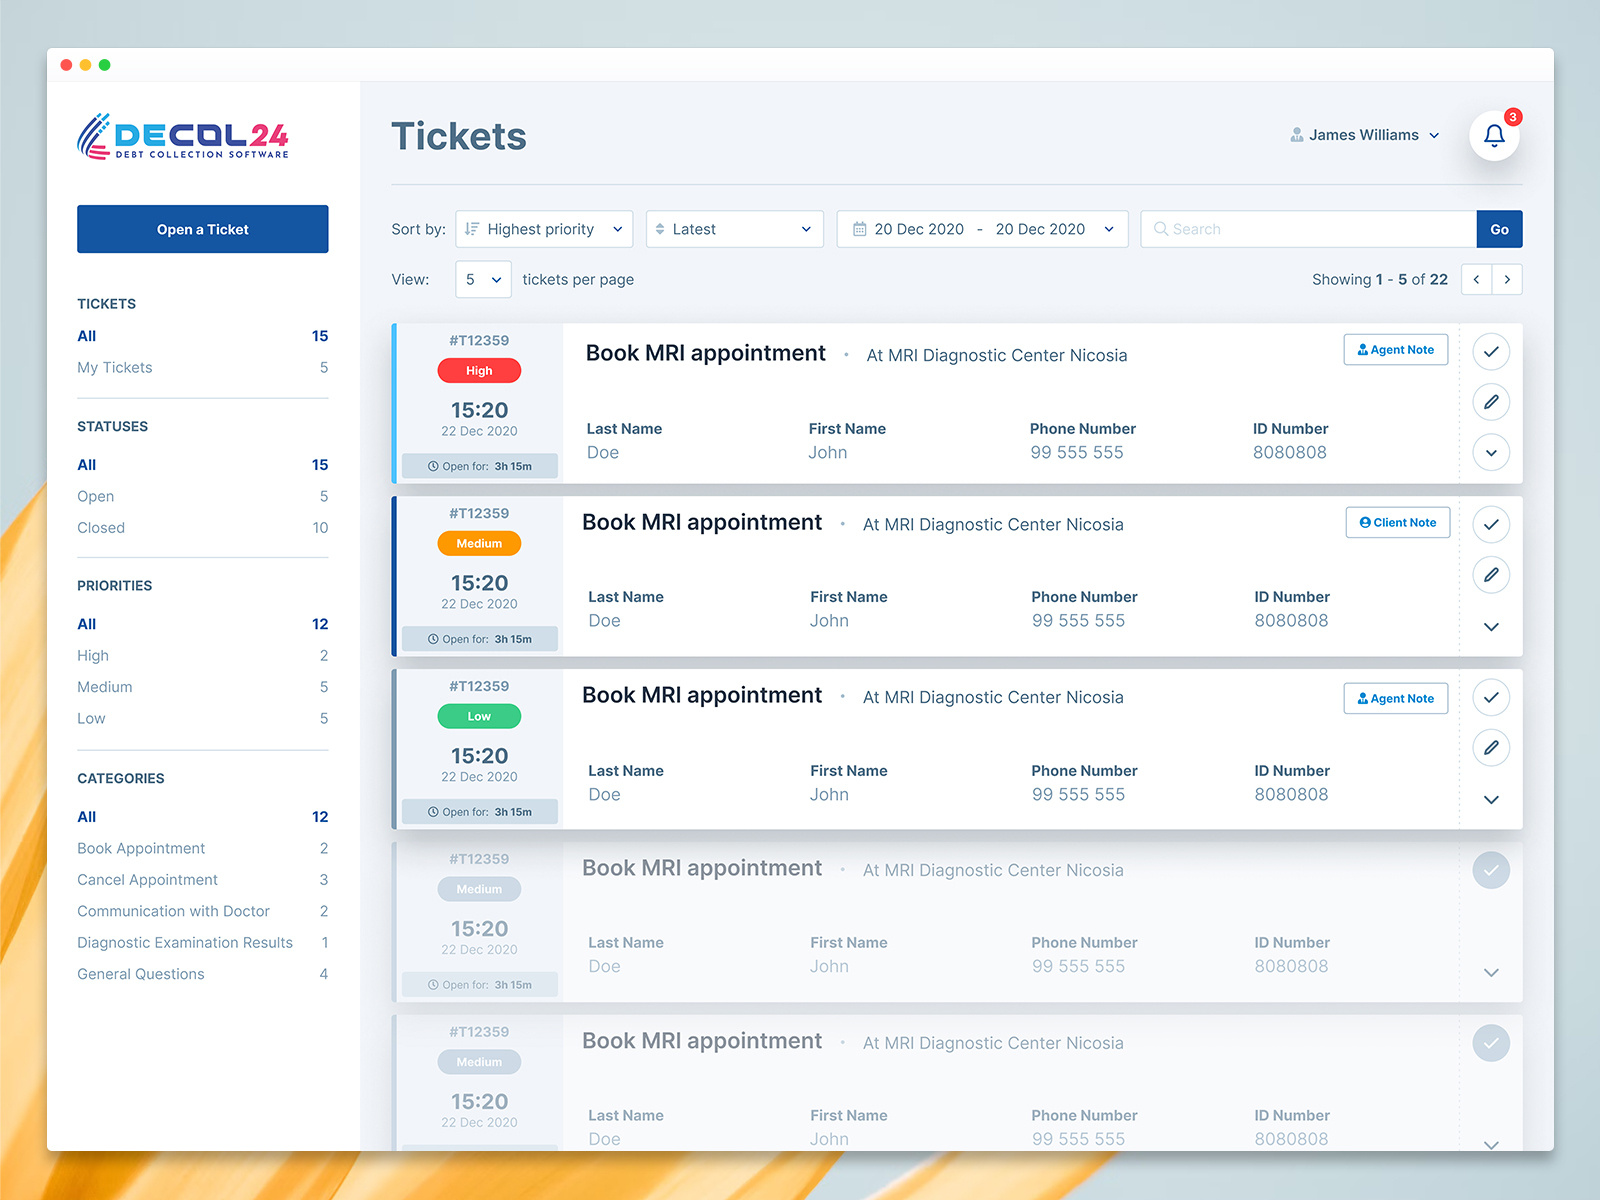Open the James Williams account menu
This screenshot has height=1200, width=1600.
pos(1364,135)
